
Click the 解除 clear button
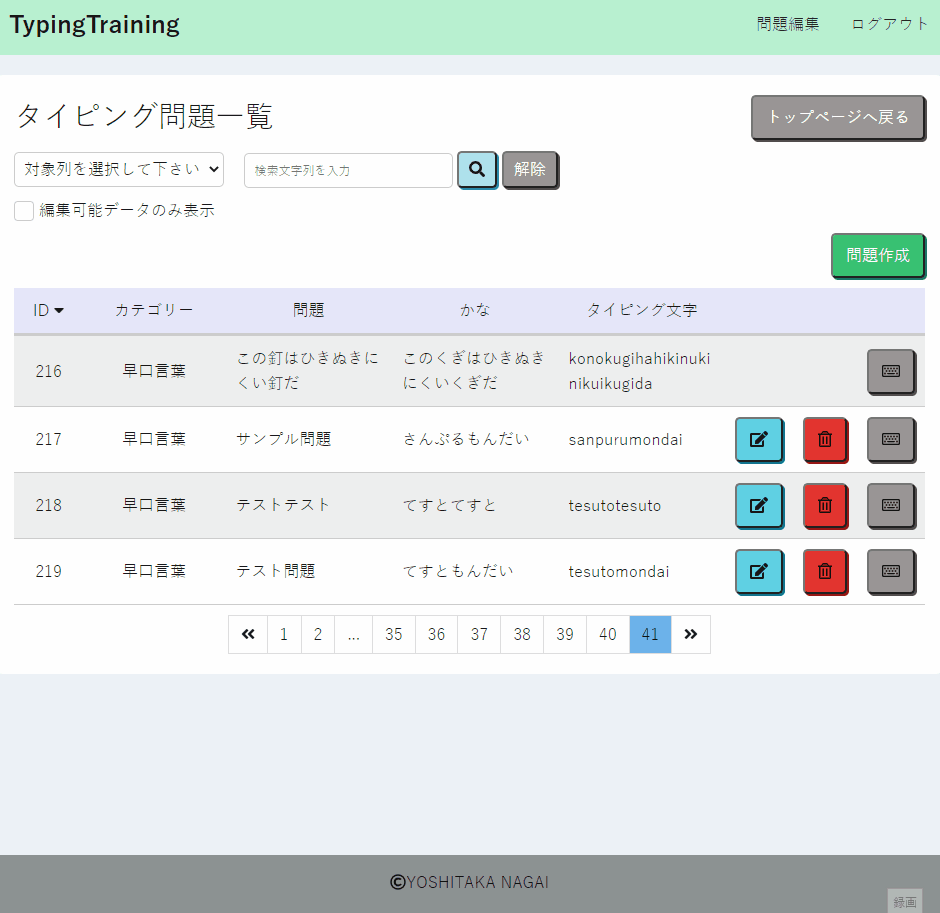(x=530, y=170)
